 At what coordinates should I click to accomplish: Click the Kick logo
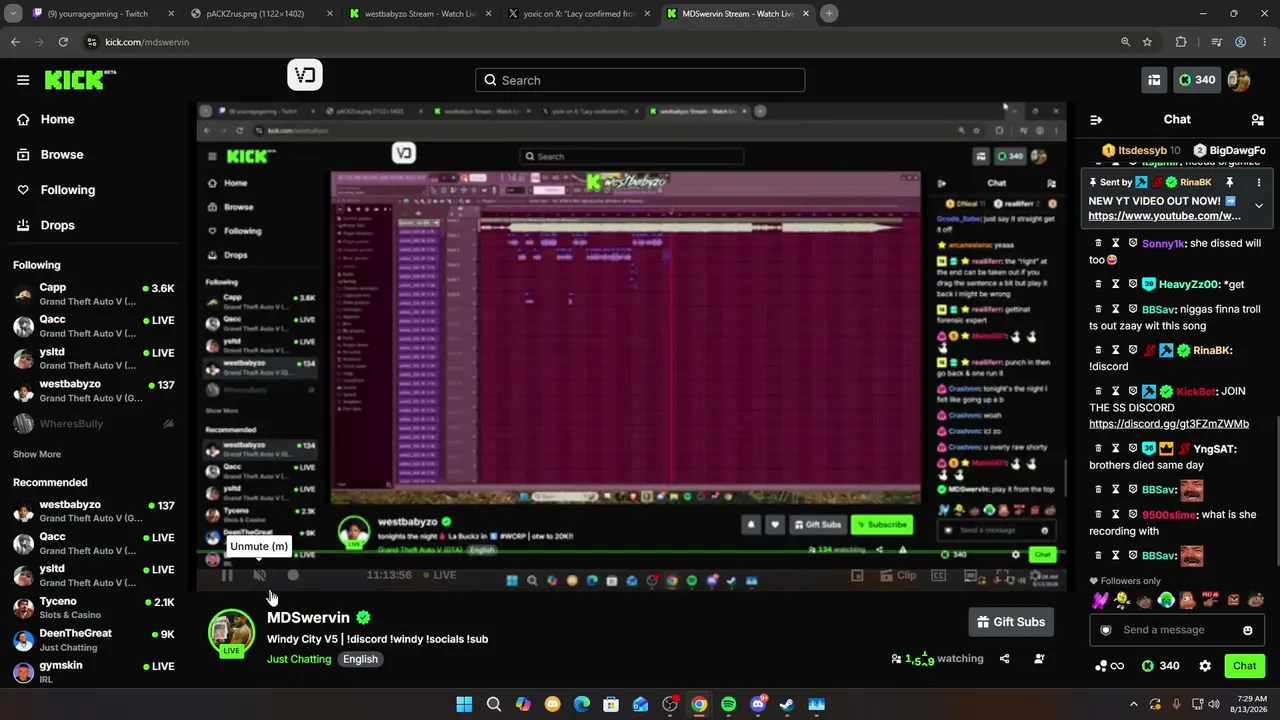(x=80, y=80)
